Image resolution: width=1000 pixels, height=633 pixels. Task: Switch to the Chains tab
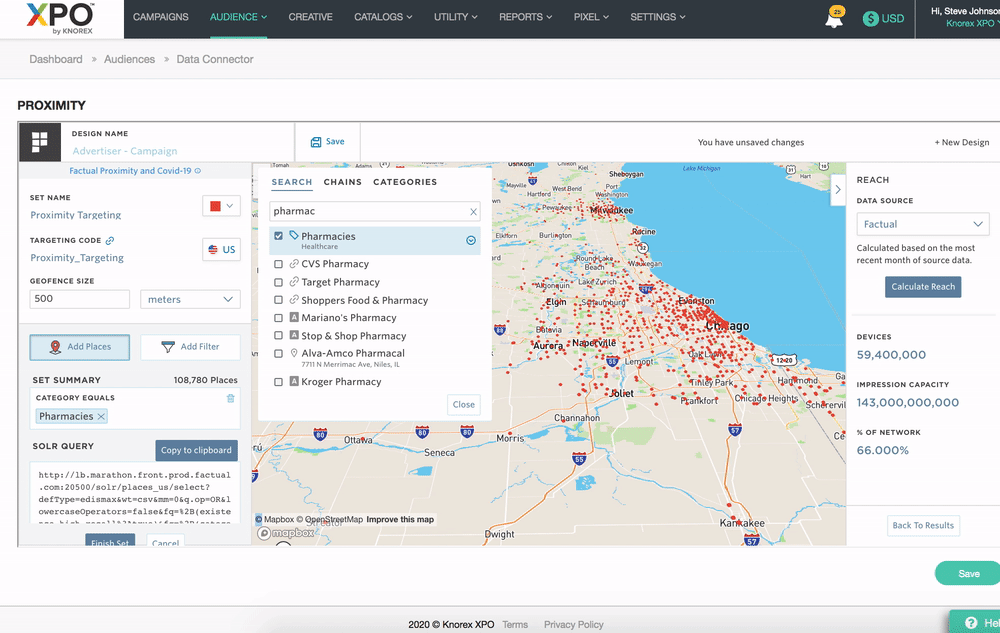point(342,182)
